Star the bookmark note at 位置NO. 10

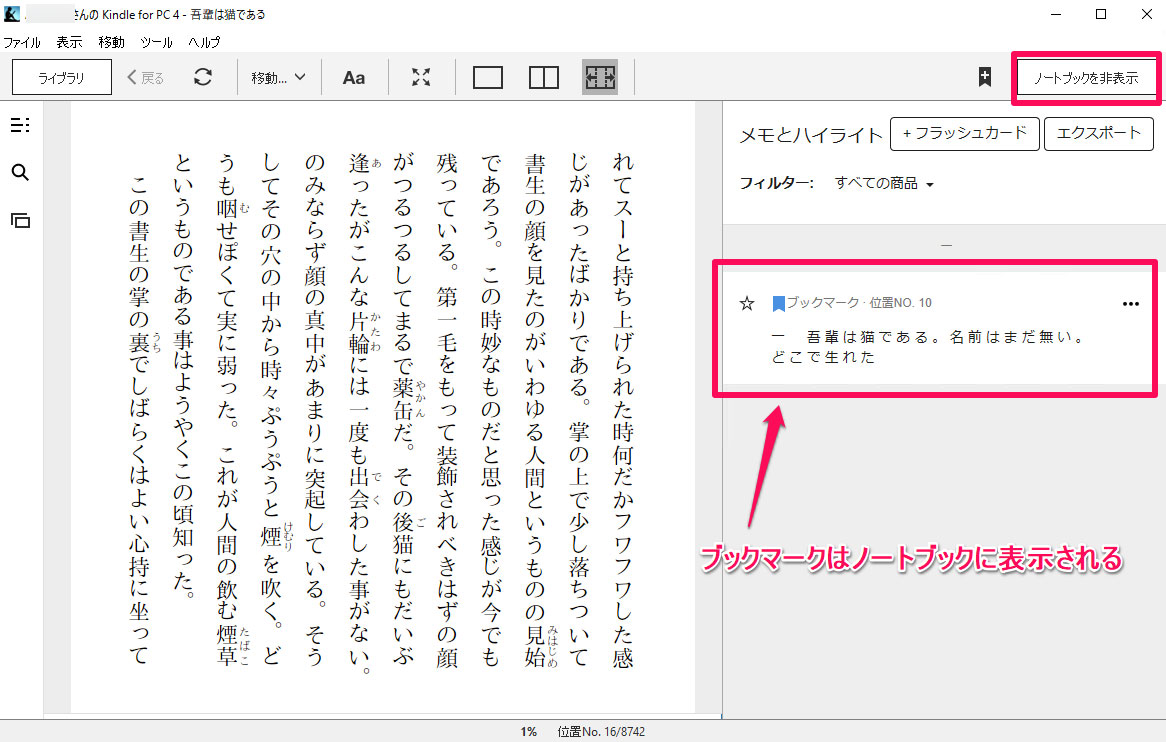tap(747, 303)
